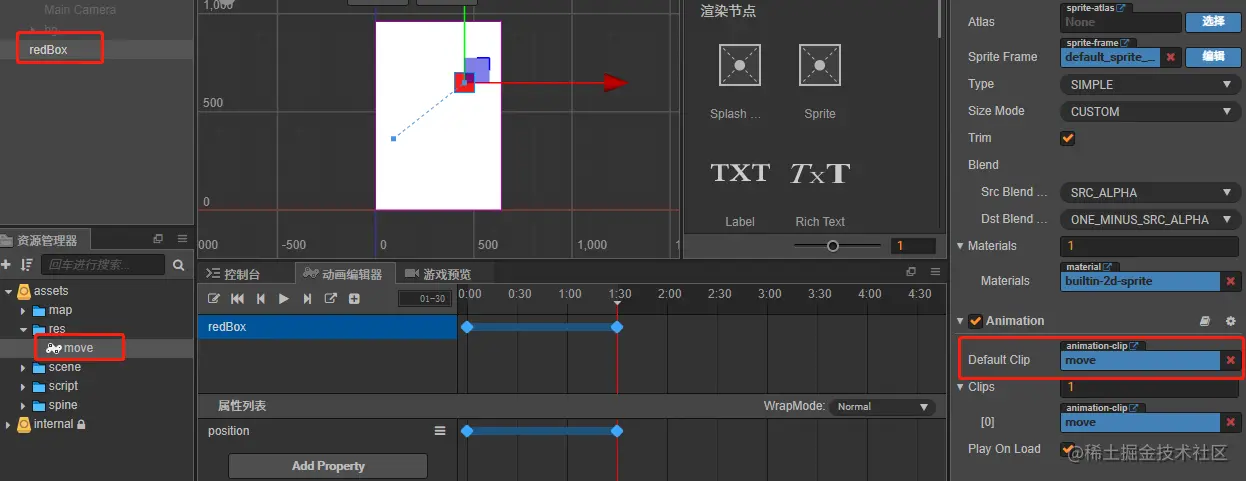The height and width of the screenshot is (481, 1246).
Task: Remove the Sprite Frame reference
Action: pyautogui.click(x=1170, y=57)
